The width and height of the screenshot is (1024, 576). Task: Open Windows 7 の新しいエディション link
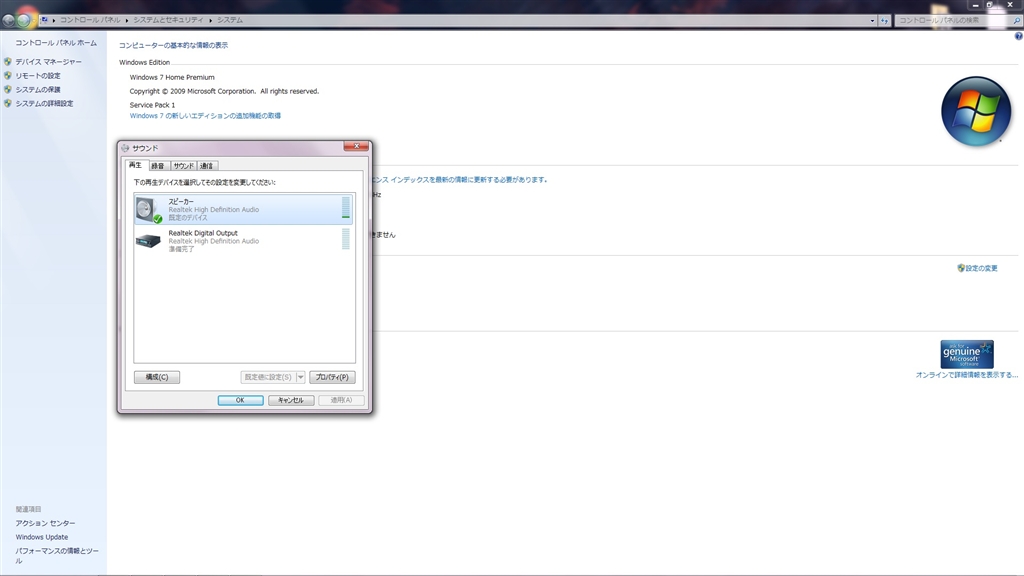[205, 116]
